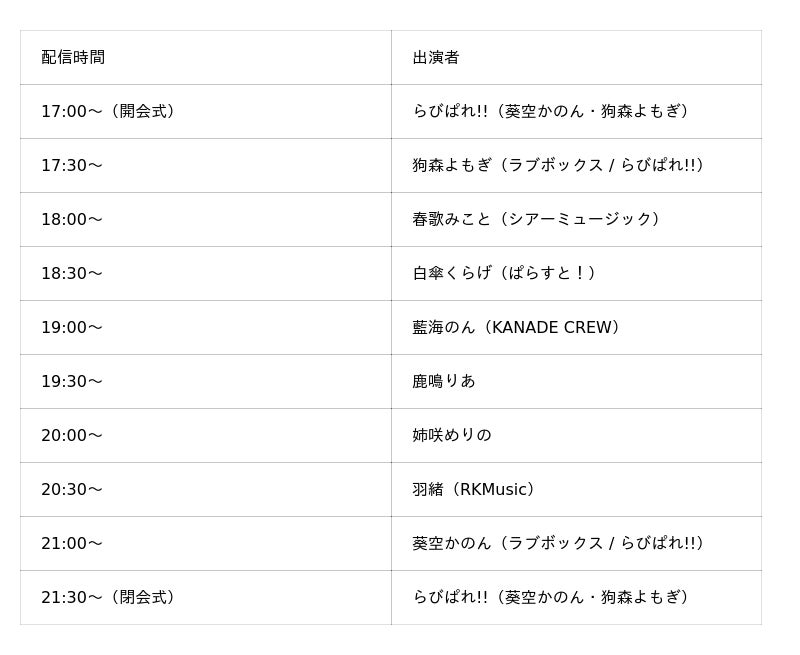Click the 18:00〜 time cell
Image resolution: width=800 pixels, height=655 pixels.
pyautogui.click(x=72, y=220)
